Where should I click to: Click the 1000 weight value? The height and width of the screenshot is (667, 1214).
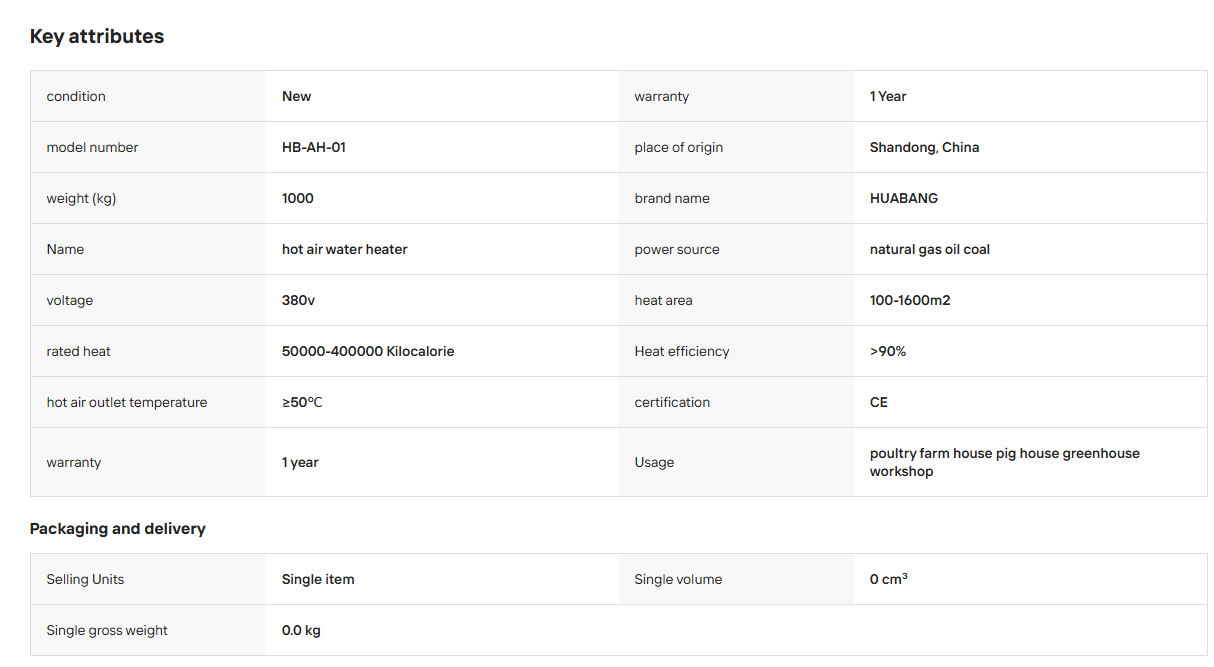click(x=298, y=198)
